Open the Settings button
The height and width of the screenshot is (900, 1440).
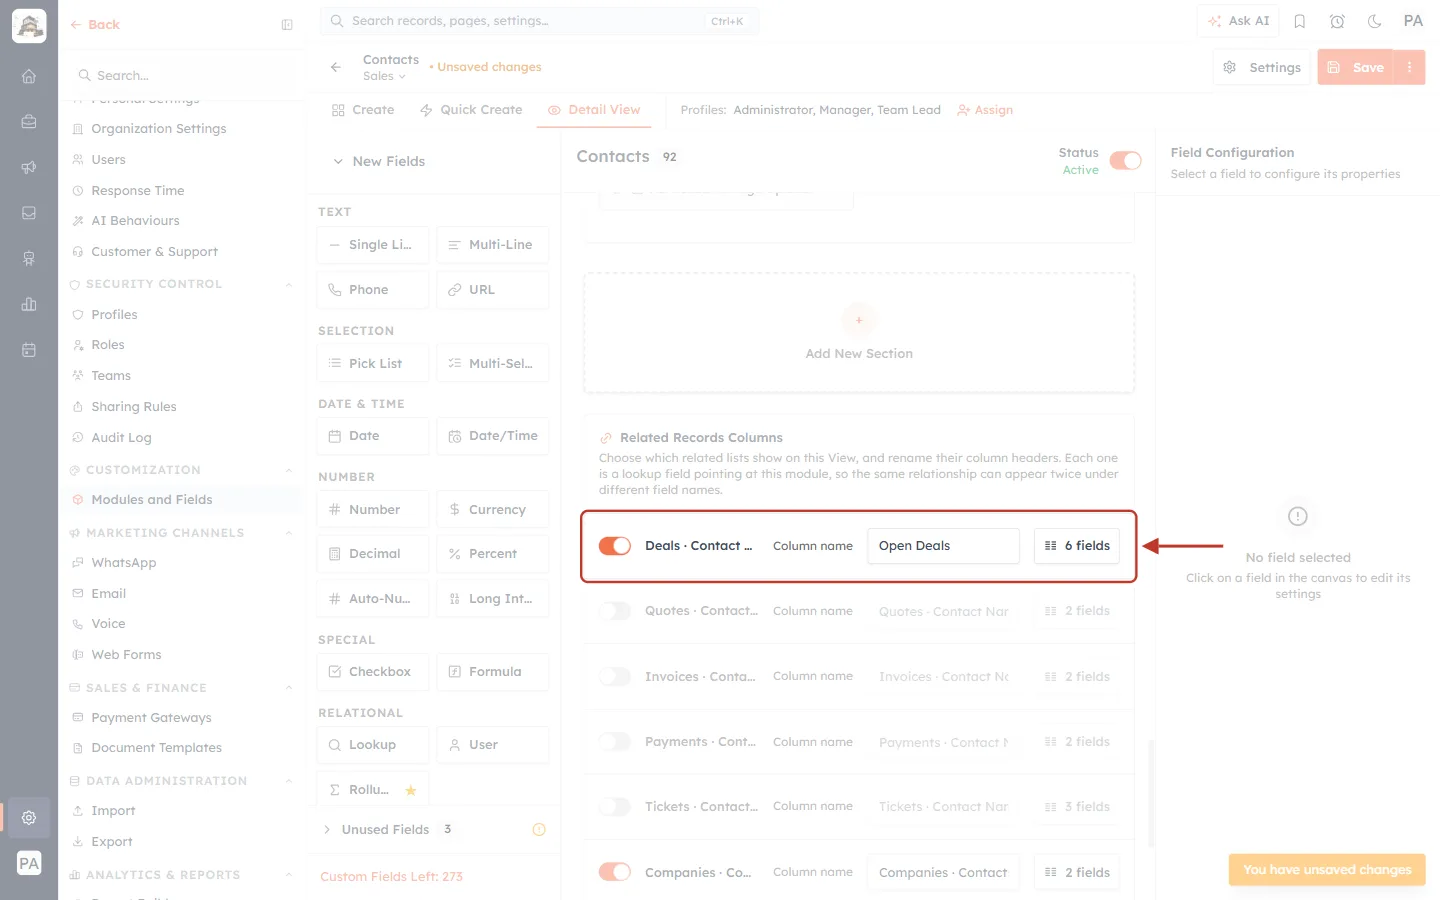pos(1262,67)
